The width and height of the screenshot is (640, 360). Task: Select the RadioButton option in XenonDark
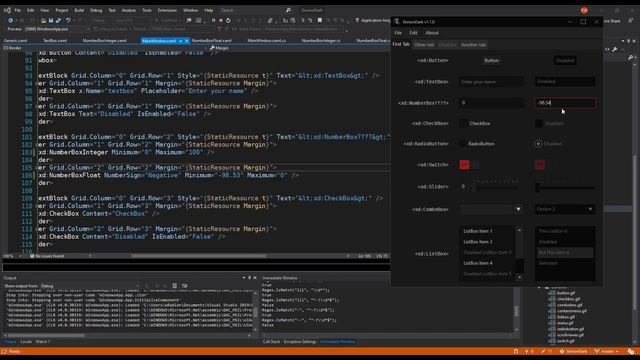[x=463, y=144]
